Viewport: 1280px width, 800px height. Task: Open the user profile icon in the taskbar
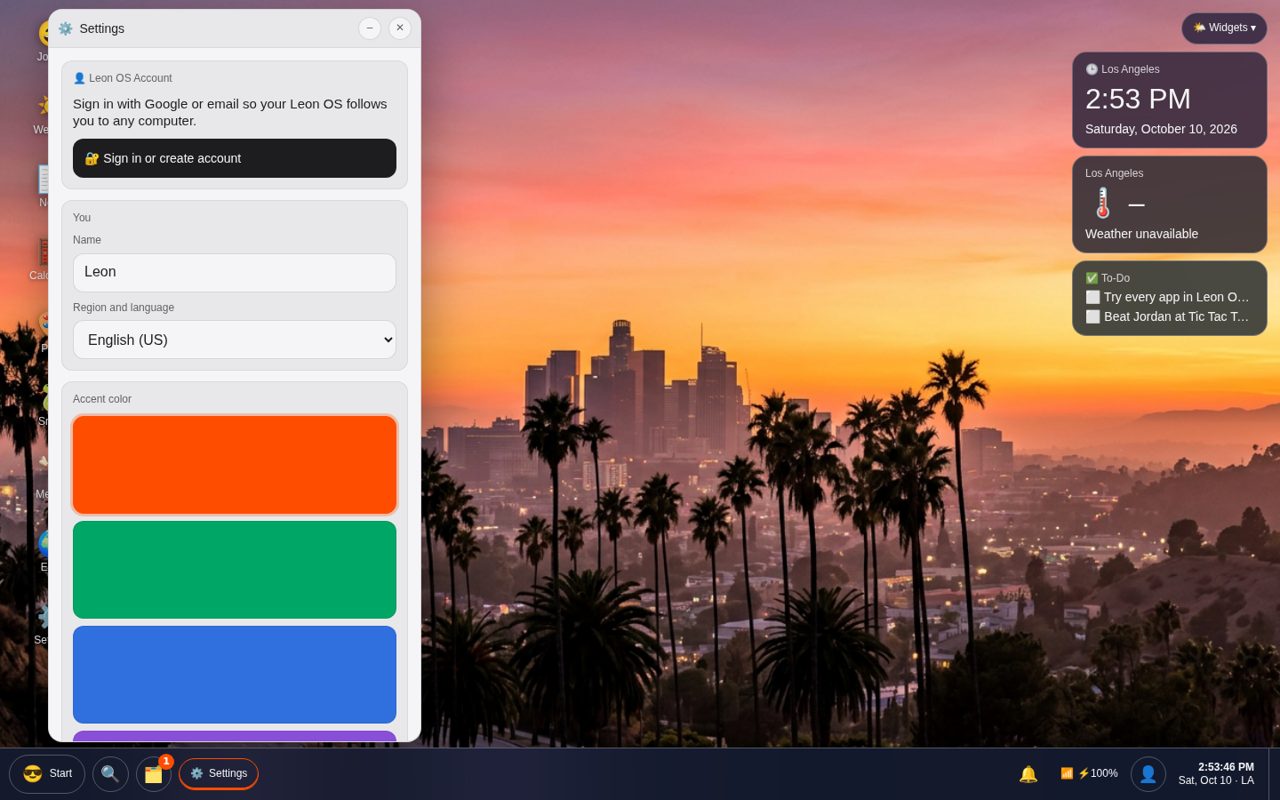pyautogui.click(x=1148, y=774)
